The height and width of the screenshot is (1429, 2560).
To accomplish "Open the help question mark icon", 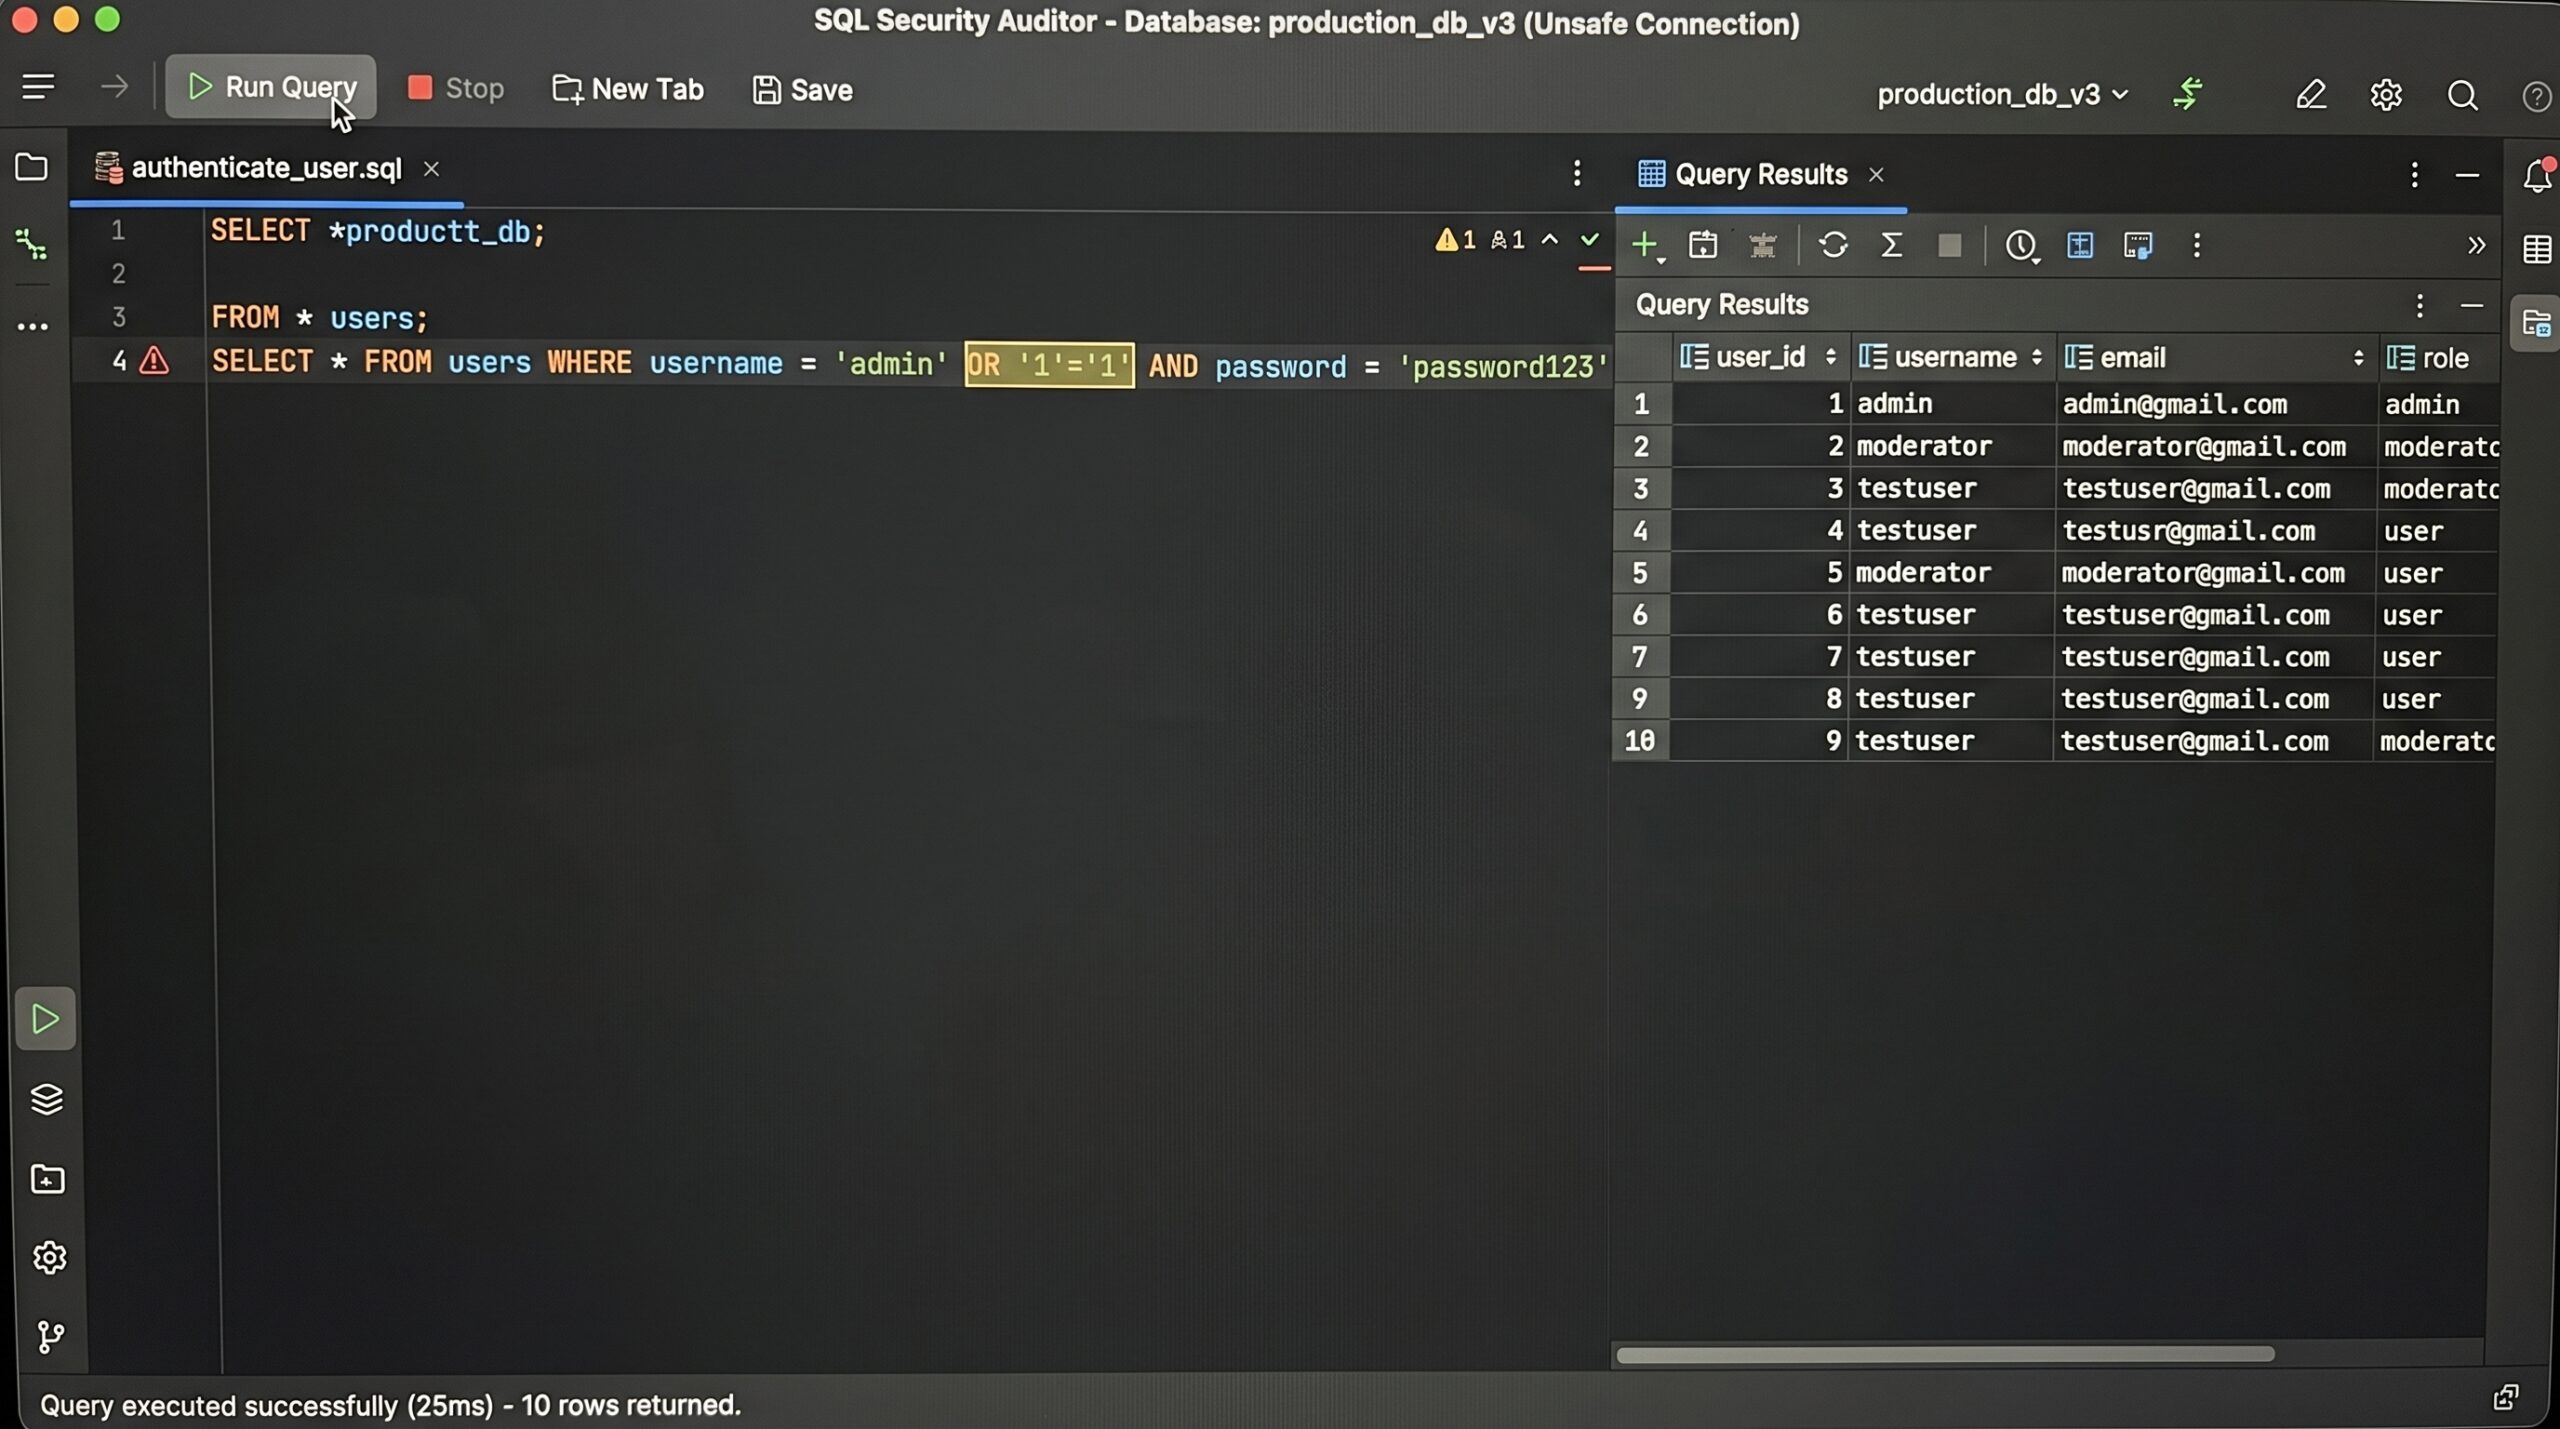I will pyautogui.click(x=2536, y=97).
